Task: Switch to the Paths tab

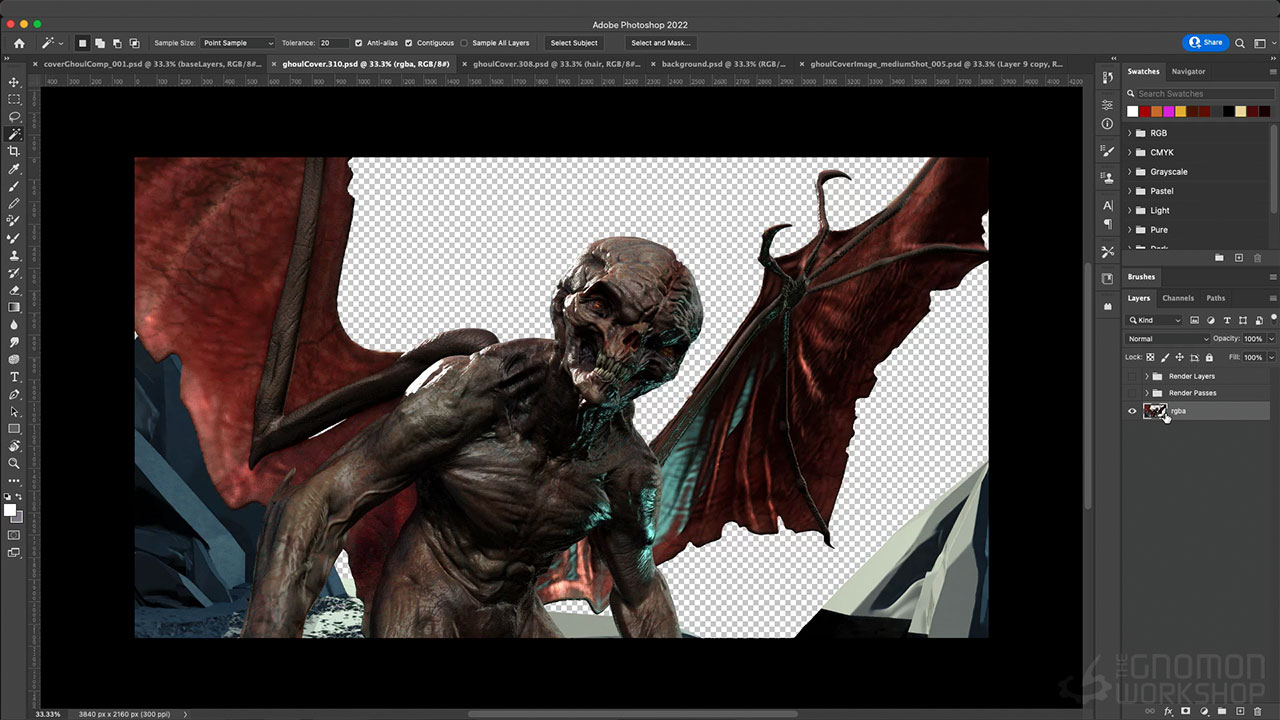Action: click(x=1215, y=298)
